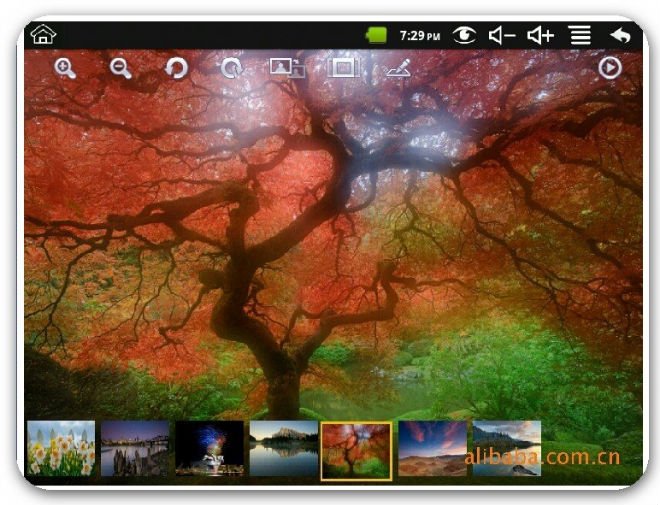Lower the volume with speaker minus
The image size is (660, 505).
click(502, 35)
